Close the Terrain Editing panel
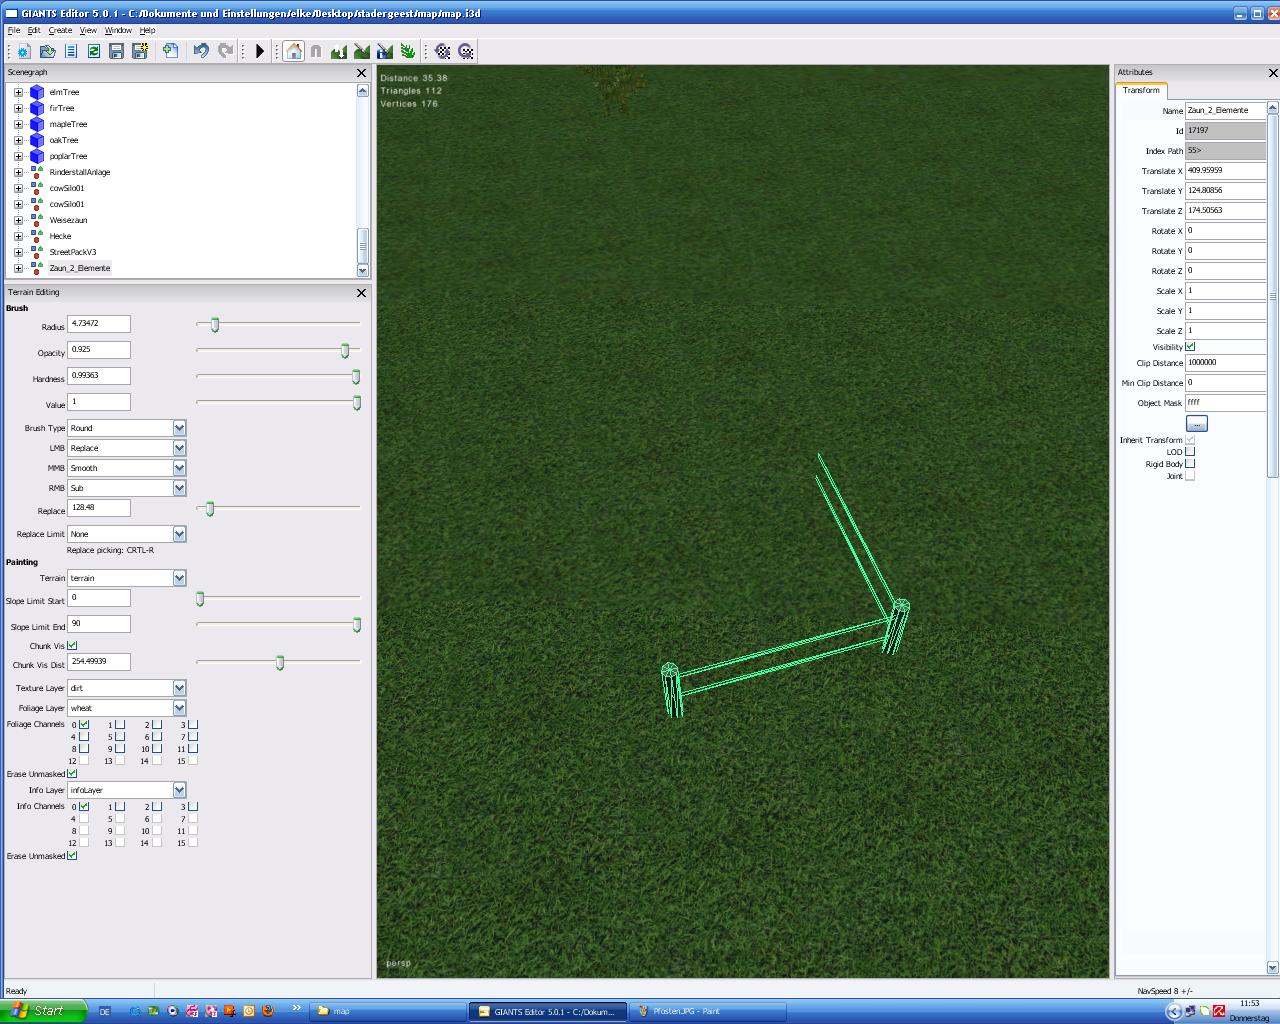The image size is (1280, 1024). [362, 293]
